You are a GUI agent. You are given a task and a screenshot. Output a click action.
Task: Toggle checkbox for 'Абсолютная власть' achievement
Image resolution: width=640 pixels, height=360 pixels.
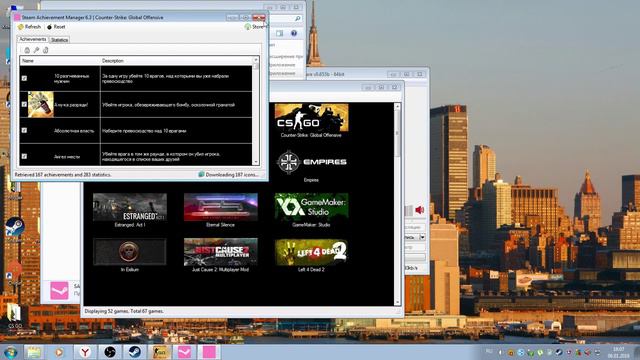click(x=24, y=131)
